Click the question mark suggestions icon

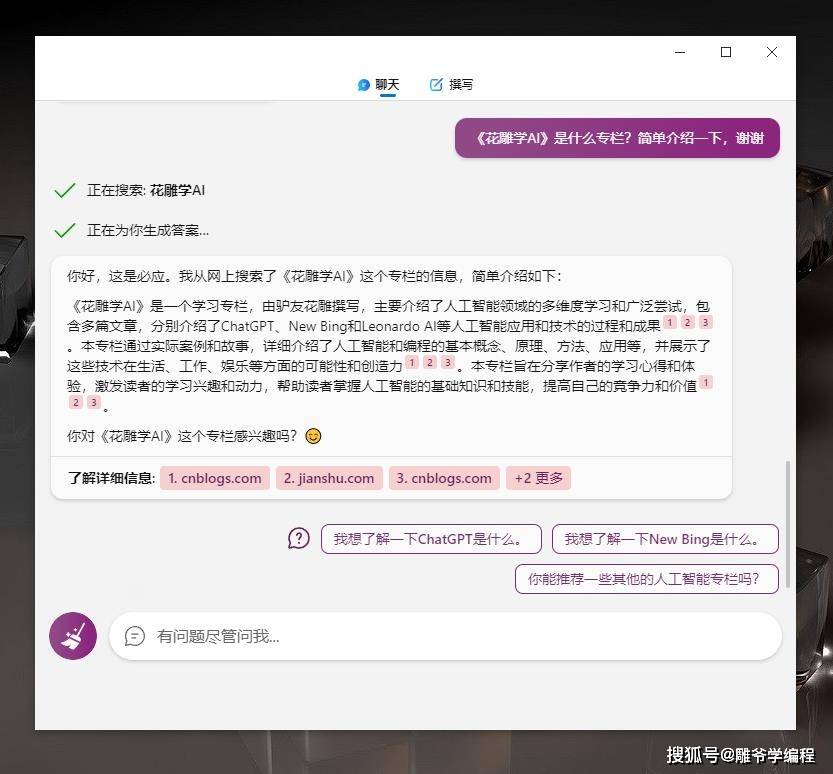click(x=299, y=539)
